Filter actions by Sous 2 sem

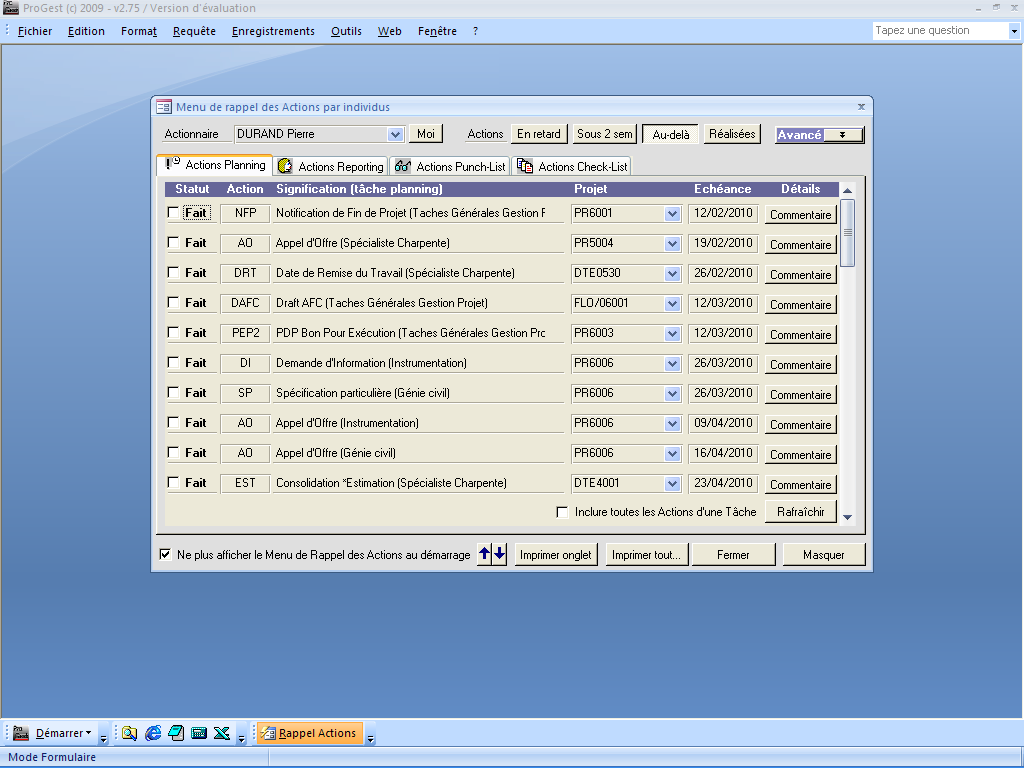click(605, 134)
